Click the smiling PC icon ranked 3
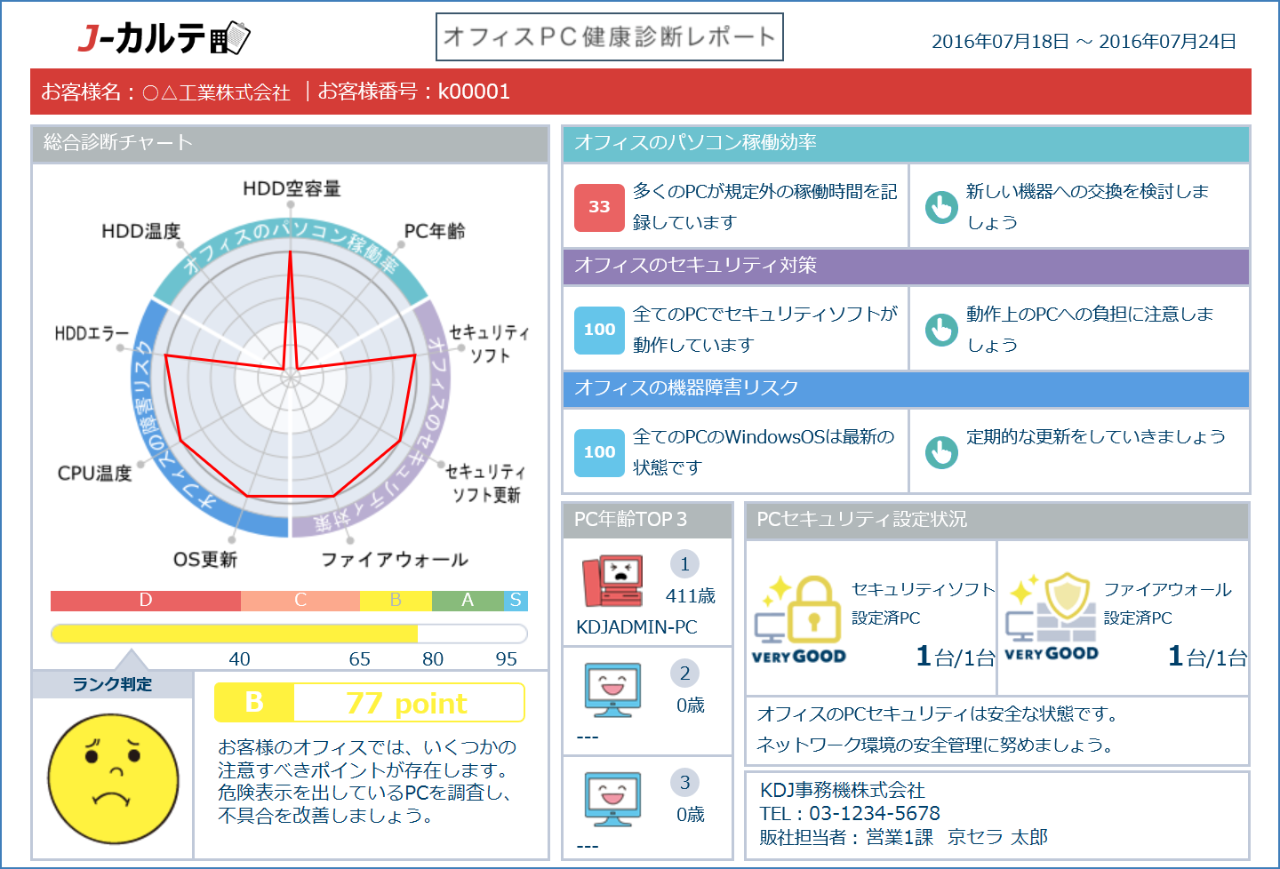 (x=612, y=800)
